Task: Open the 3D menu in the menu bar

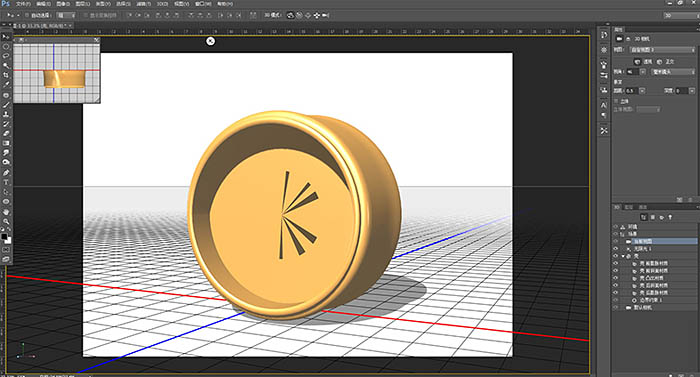Action: tap(162, 4)
